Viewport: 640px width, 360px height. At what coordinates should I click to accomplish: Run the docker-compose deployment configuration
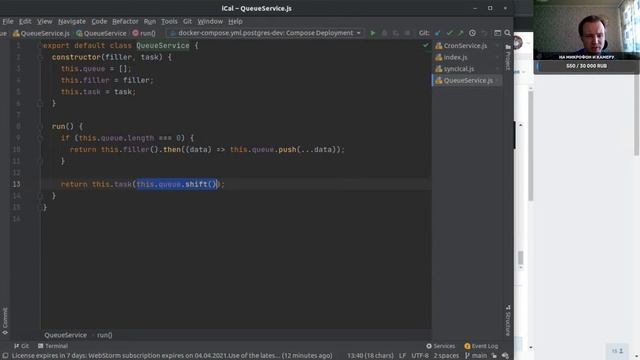point(372,33)
